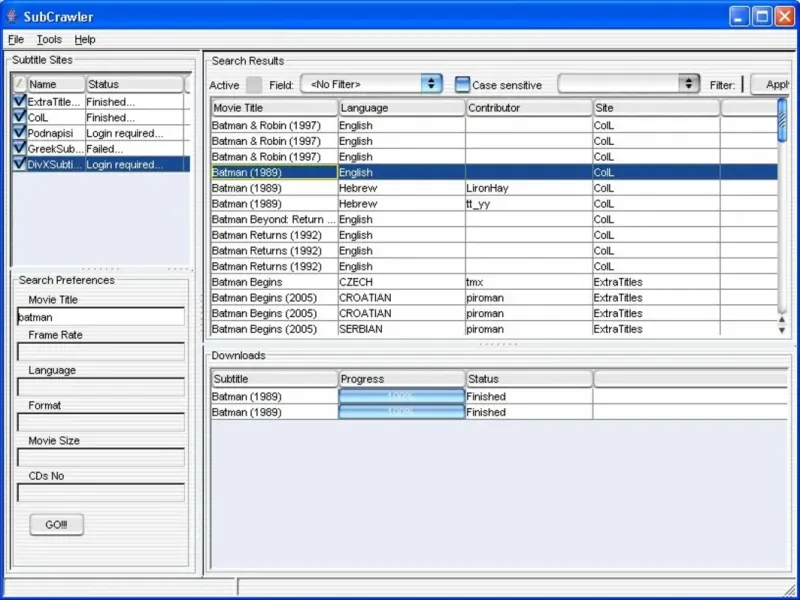Open the Field <No Filter> dropdown
800x600 pixels.
pos(371,84)
